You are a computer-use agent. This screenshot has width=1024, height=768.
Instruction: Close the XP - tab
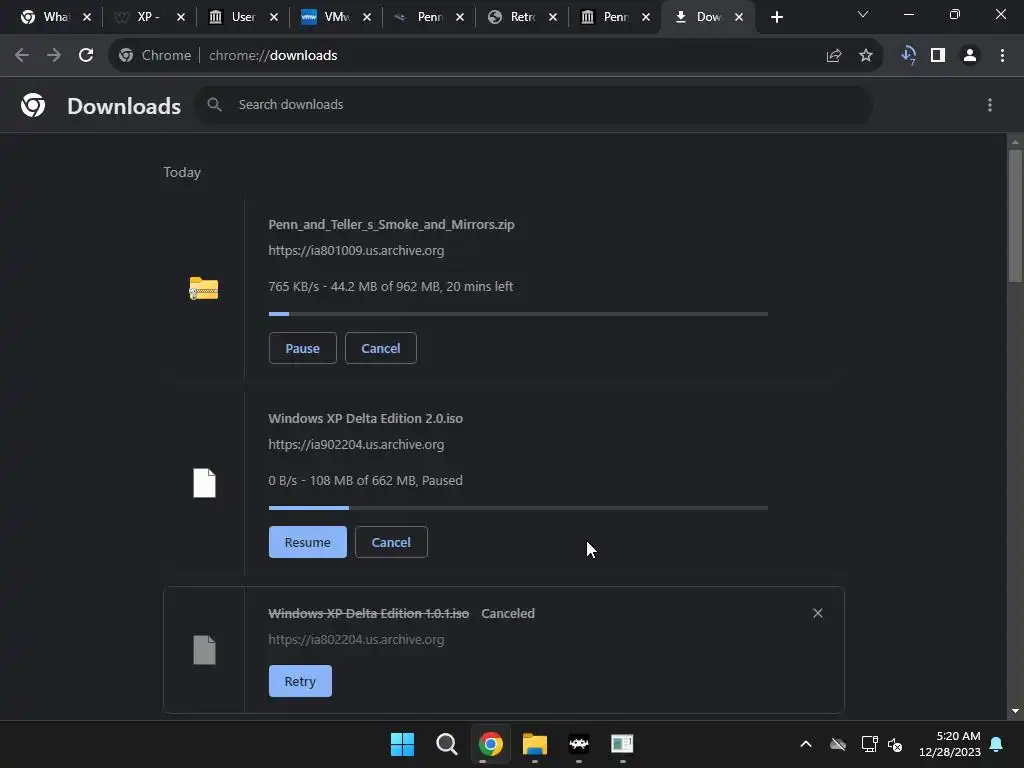(x=181, y=18)
